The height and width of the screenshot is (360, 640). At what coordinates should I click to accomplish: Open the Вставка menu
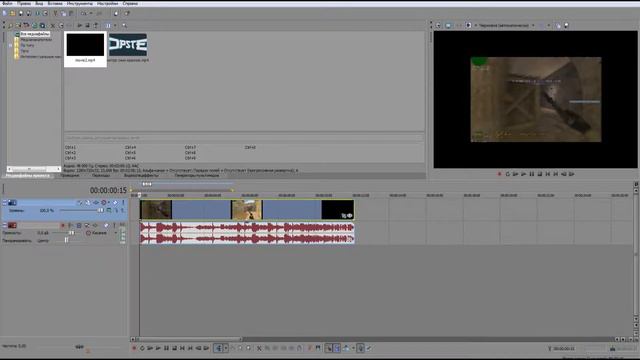coord(55,3)
